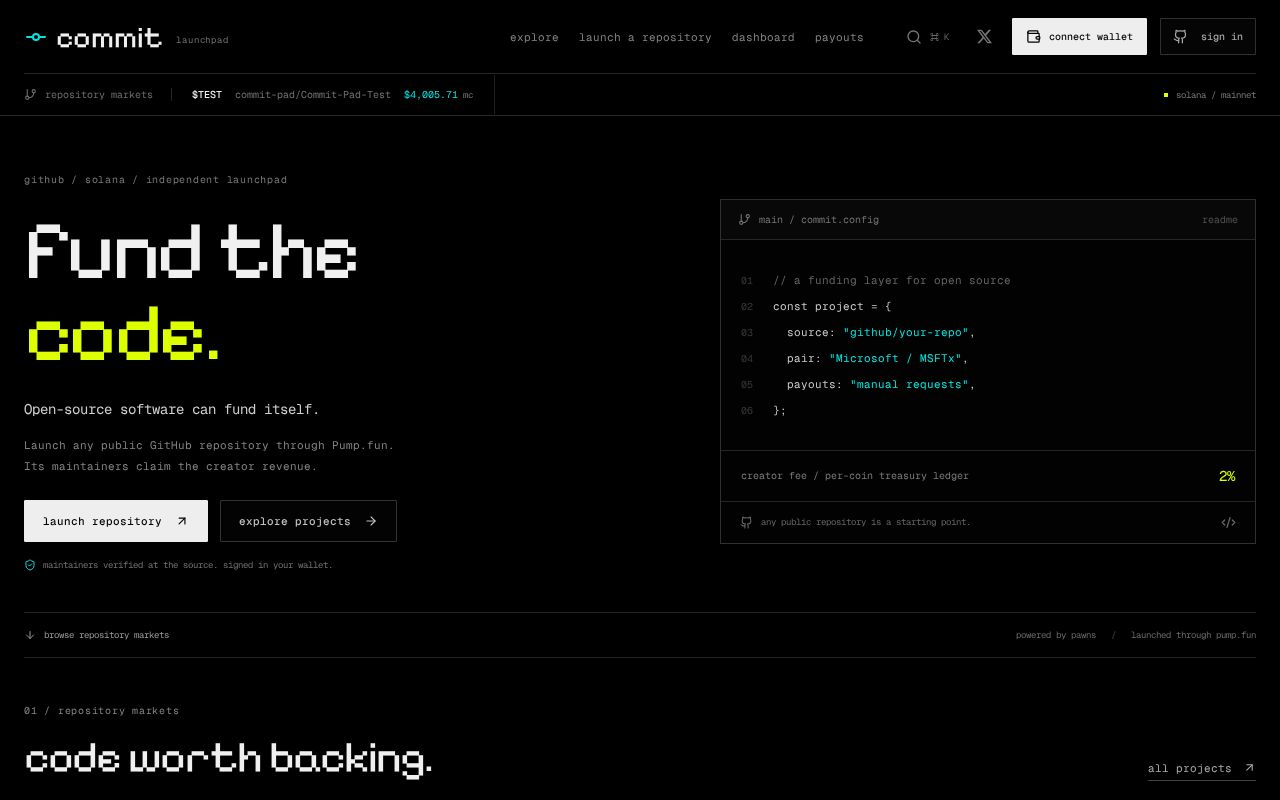1280x800 pixels.
Task: Click the solana / mainnet label
Action: (1216, 95)
